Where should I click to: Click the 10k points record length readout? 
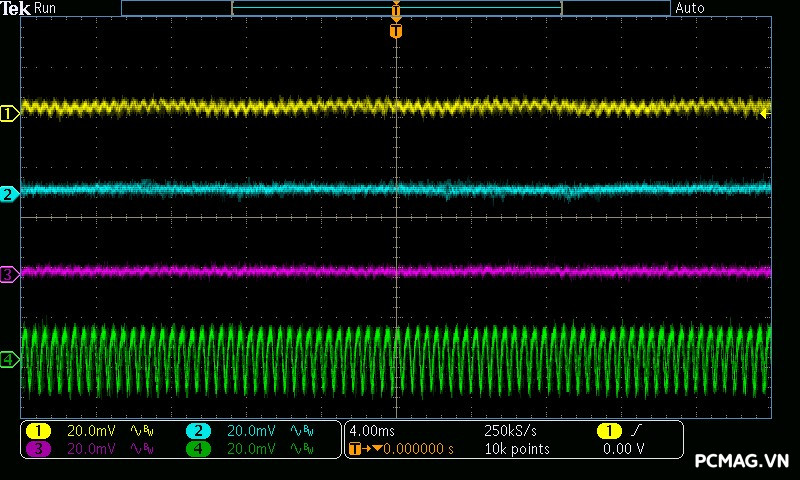516,449
